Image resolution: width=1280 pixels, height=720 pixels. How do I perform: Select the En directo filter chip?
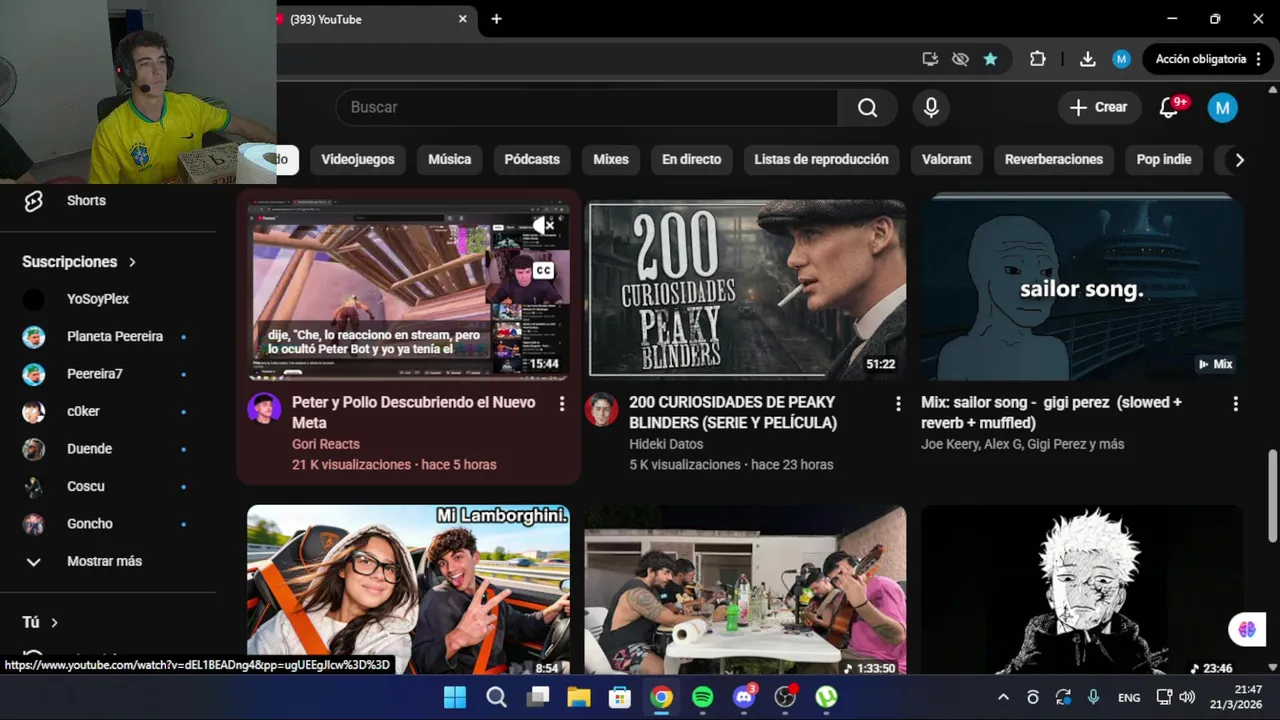pos(691,159)
